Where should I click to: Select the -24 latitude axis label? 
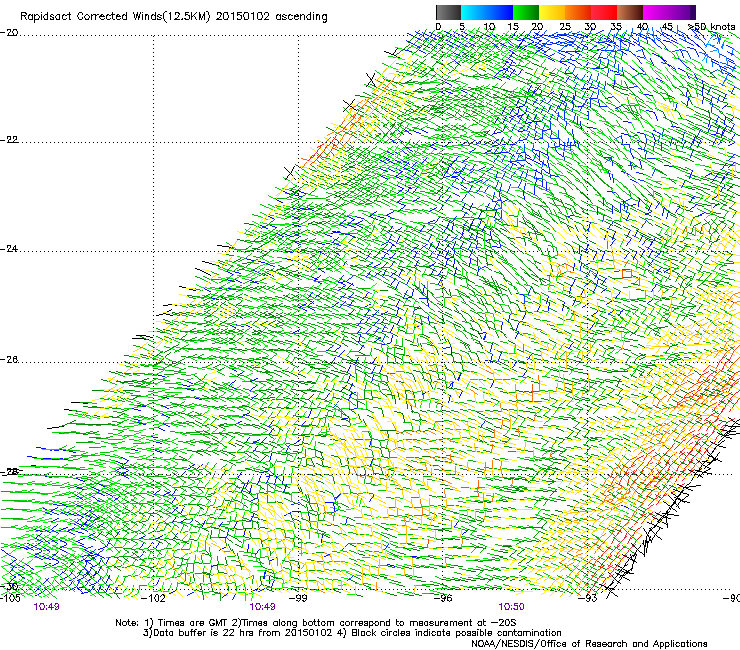(x=9, y=249)
